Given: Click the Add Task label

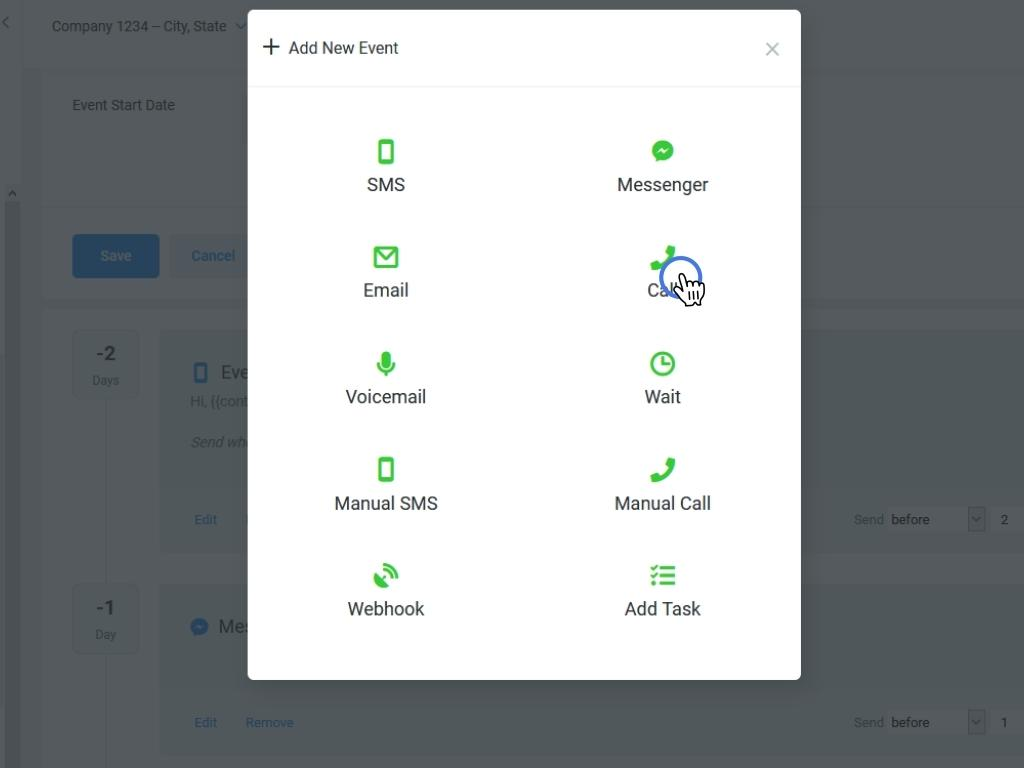Looking at the screenshot, I should (662, 609).
